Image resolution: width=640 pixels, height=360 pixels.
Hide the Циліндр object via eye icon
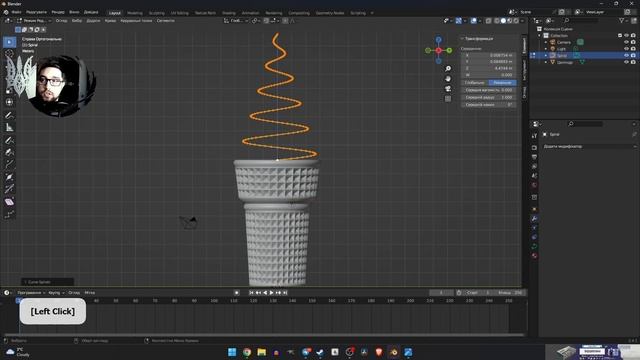pyautogui.click(x=627, y=62)
